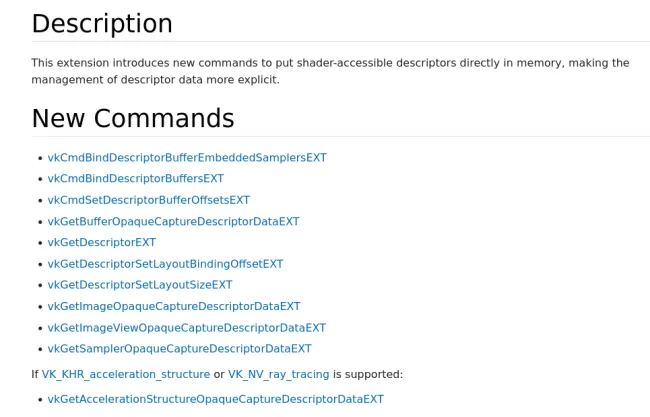Screen dimensions: 650x417
Task: Click the vkCmdBindDescriptorBuffersEXT command link
Action: 135,179
